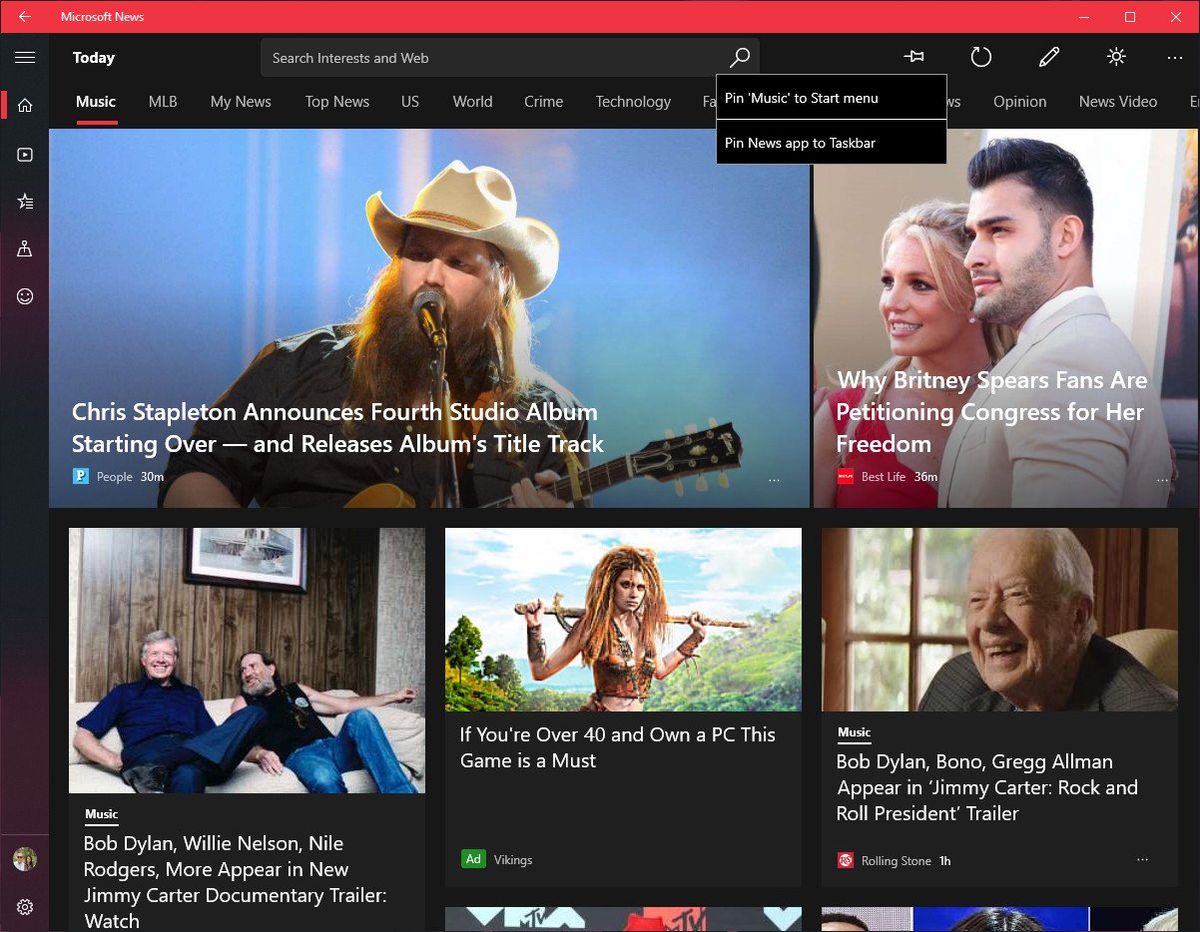Switch to the Opinion tab
The image size is (1200, 932).
click(1020, 101)
